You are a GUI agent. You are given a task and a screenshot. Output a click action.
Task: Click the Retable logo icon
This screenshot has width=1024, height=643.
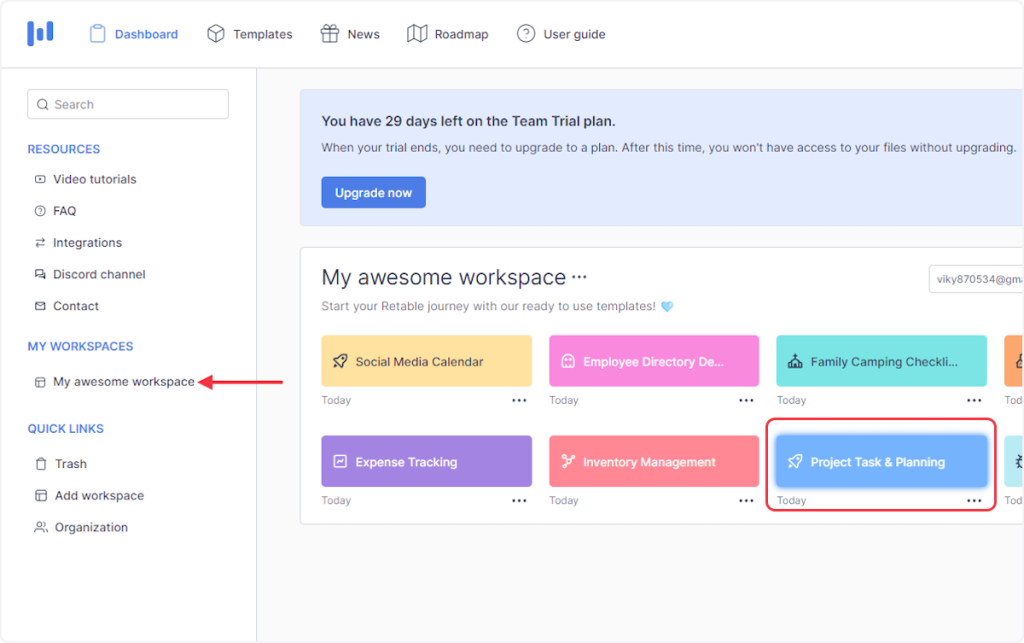(40, 33)
